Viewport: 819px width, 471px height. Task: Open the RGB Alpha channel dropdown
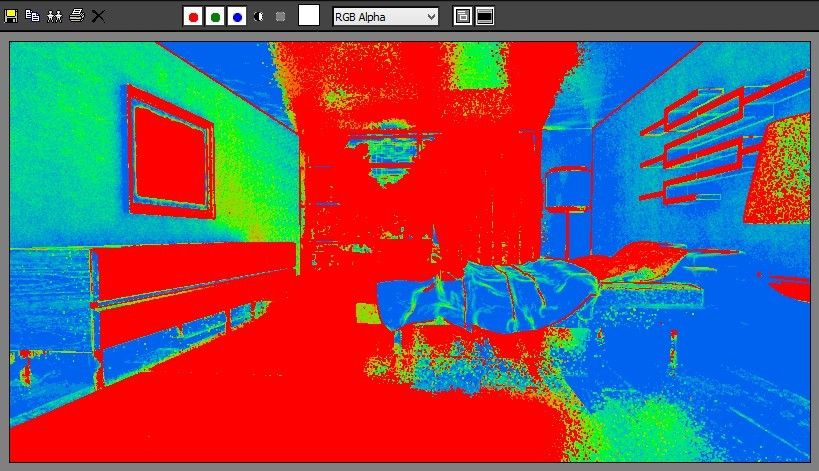tap(385, 17)
